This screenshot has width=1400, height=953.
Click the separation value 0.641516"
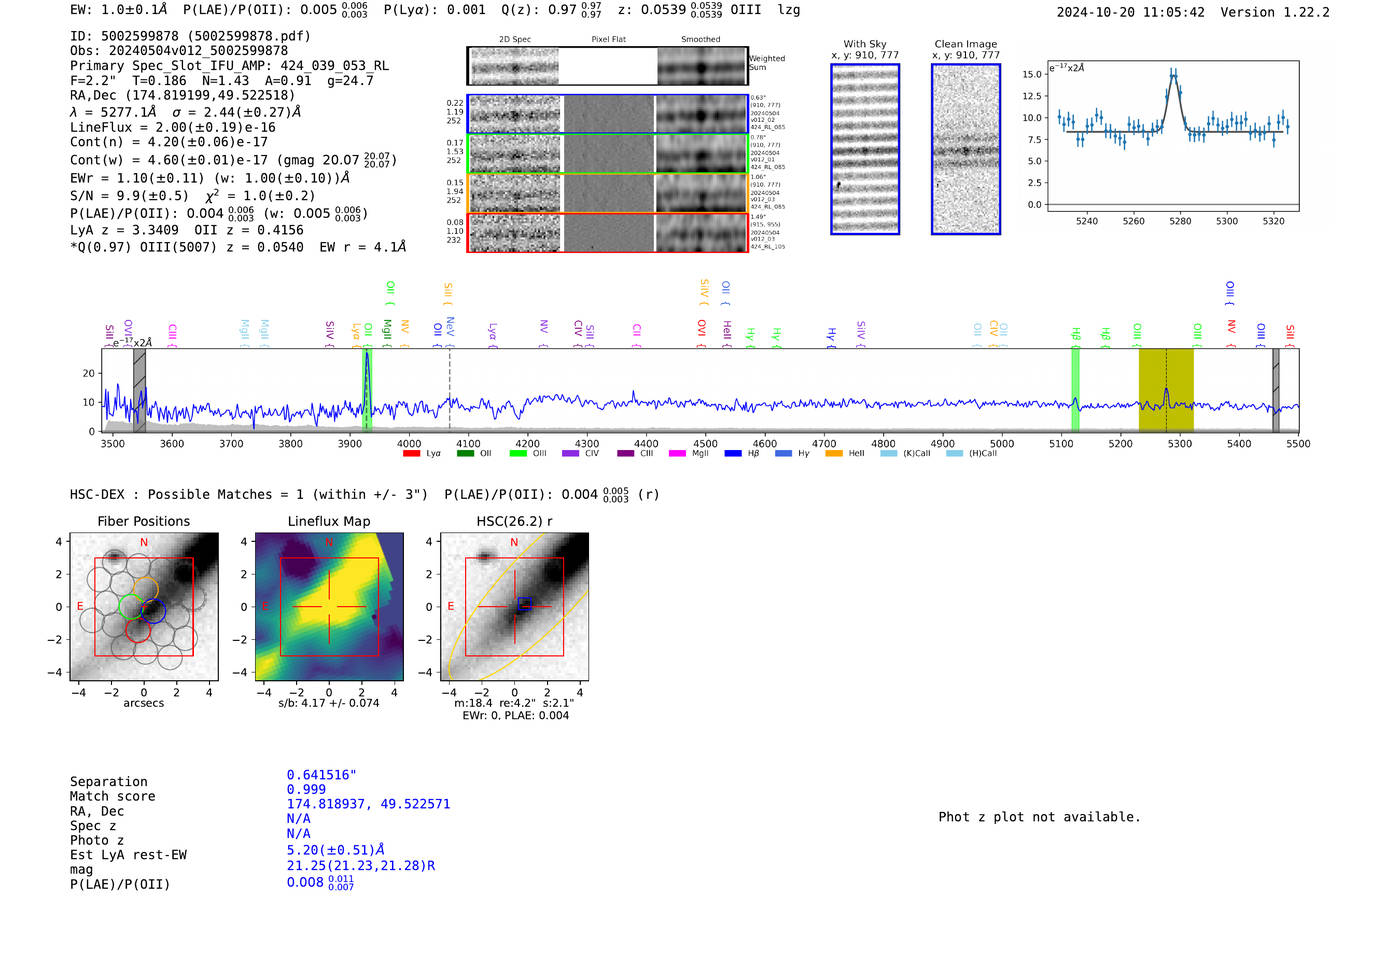322,775
